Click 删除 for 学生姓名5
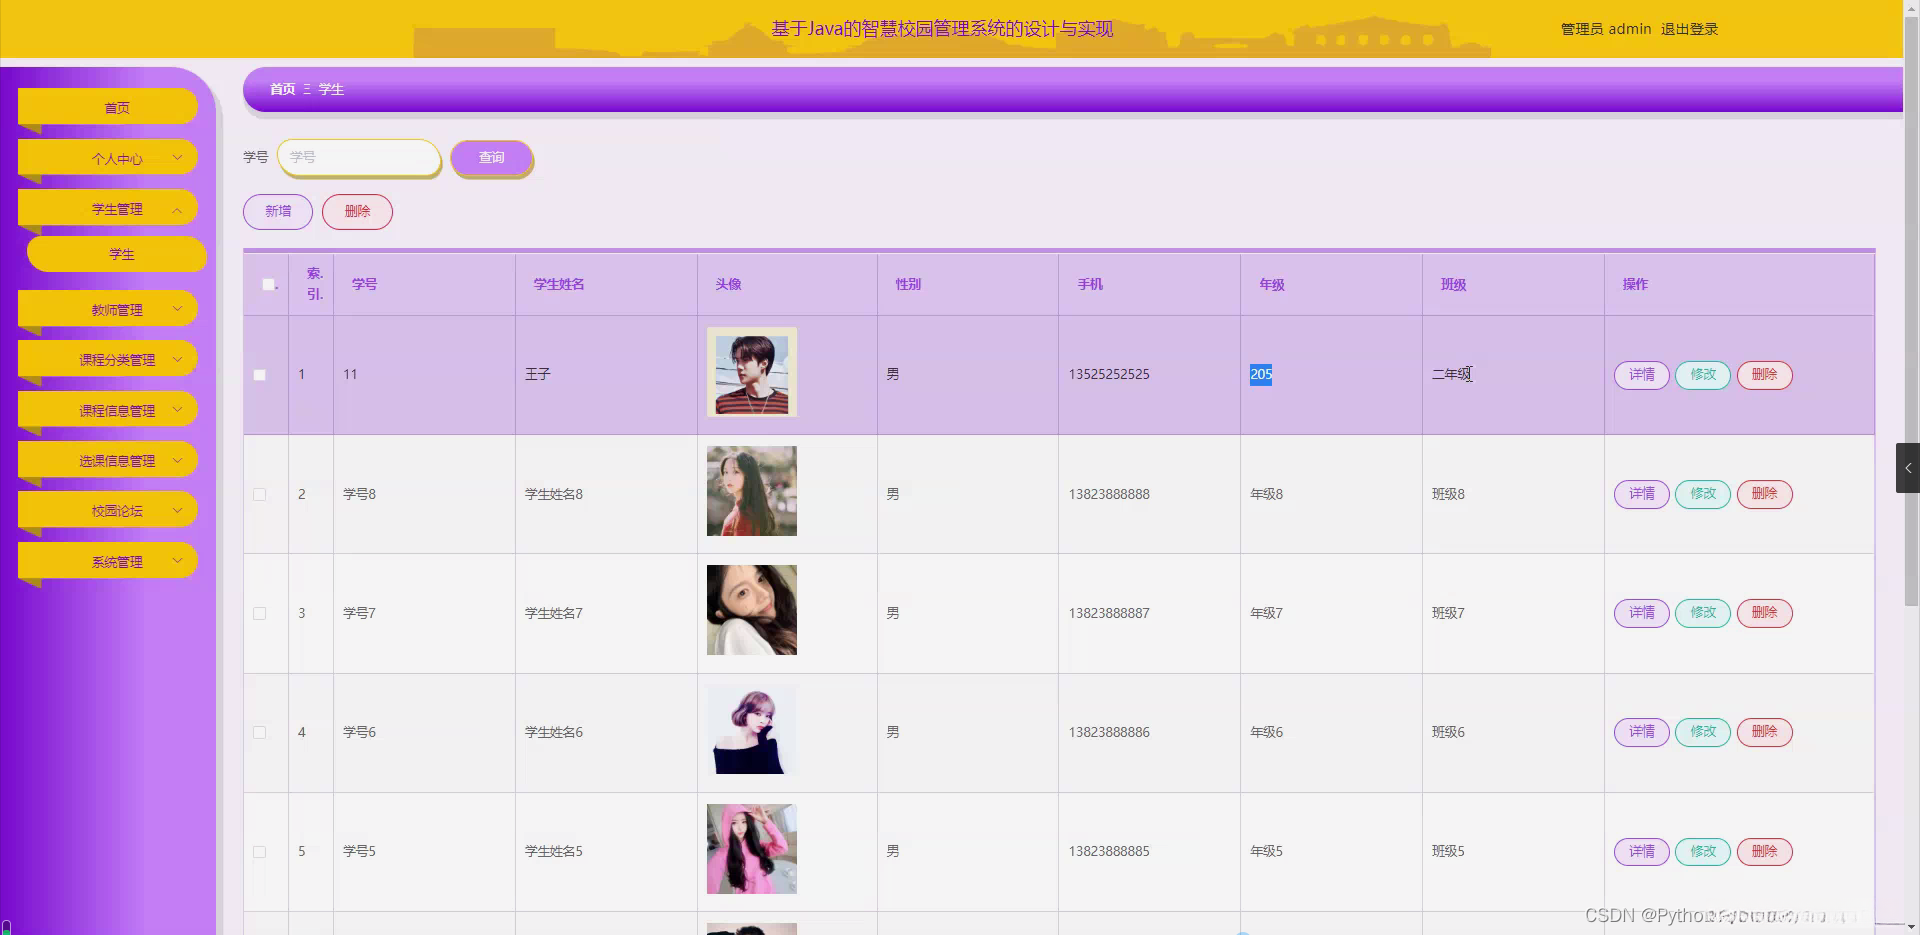This screenshot has width=1920, height=935. (1765, 852)
